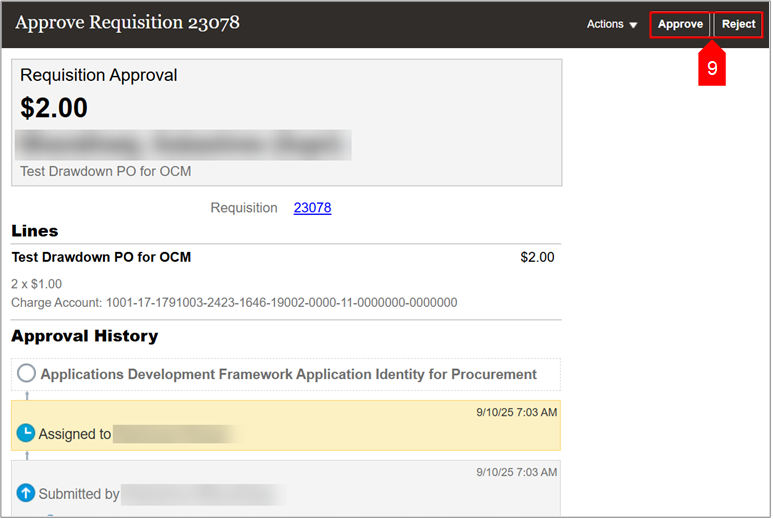773x519 pixels.
Task: Click the Approve Requisition 23078 page title
Action: (x=127, y=22)
